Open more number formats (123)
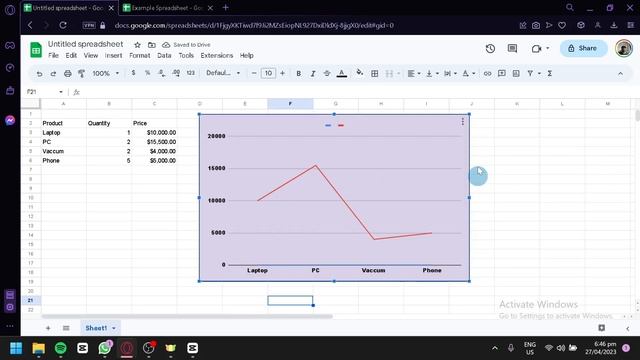The height and width of the screenshot is (360, 640). coord(191,73)
